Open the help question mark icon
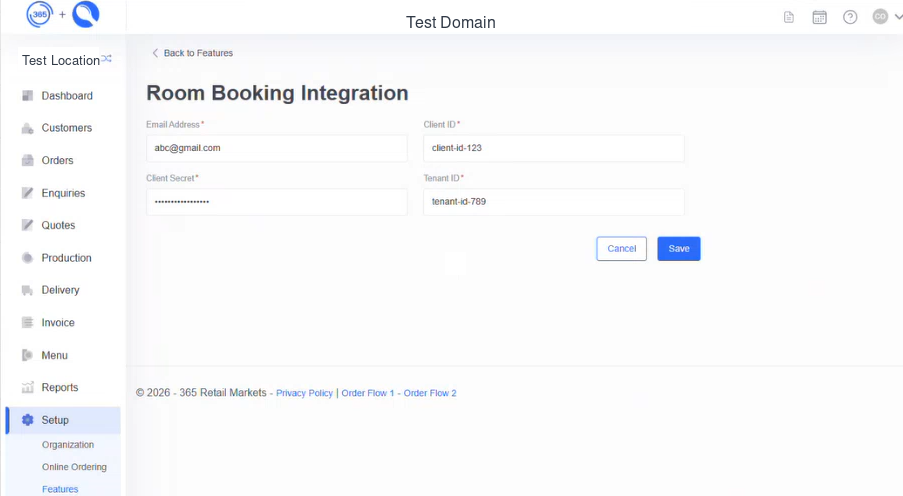Image resolution: width=903 pixels, height=496 pixels. point(850,17)
